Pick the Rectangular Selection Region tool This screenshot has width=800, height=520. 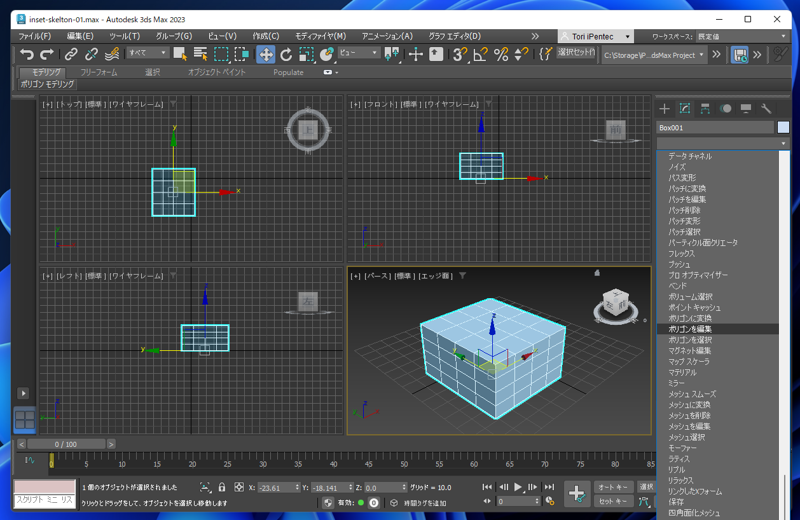[221, 54]
